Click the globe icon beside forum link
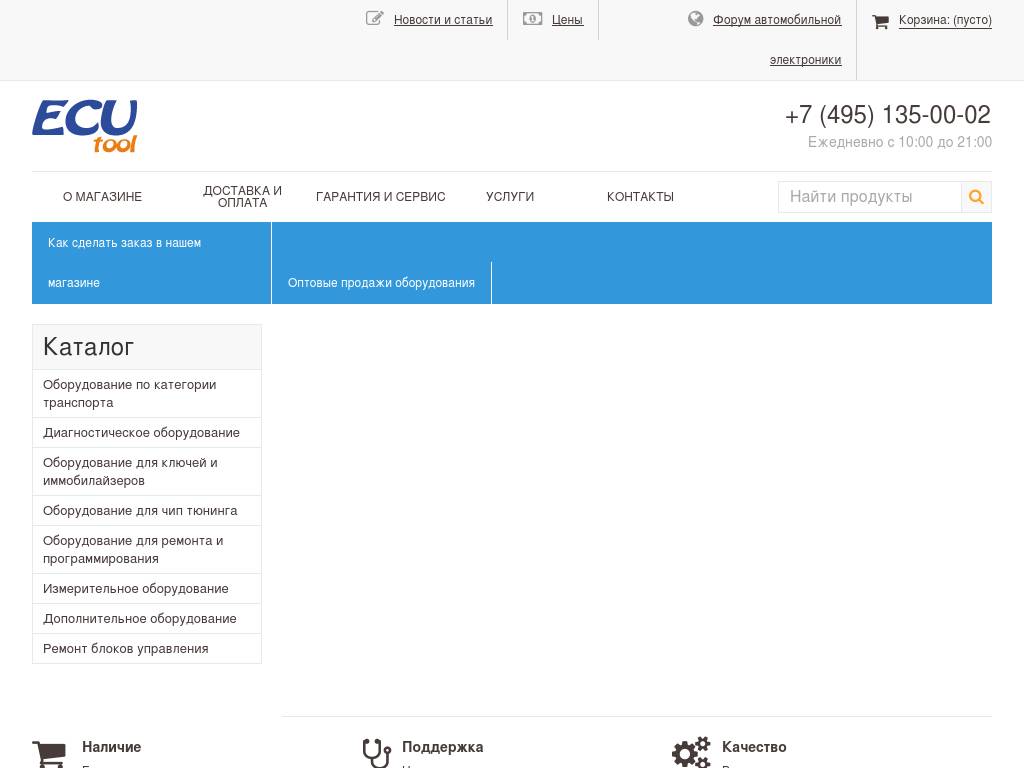Viewport: 1024px width, 768px height. 696,19
